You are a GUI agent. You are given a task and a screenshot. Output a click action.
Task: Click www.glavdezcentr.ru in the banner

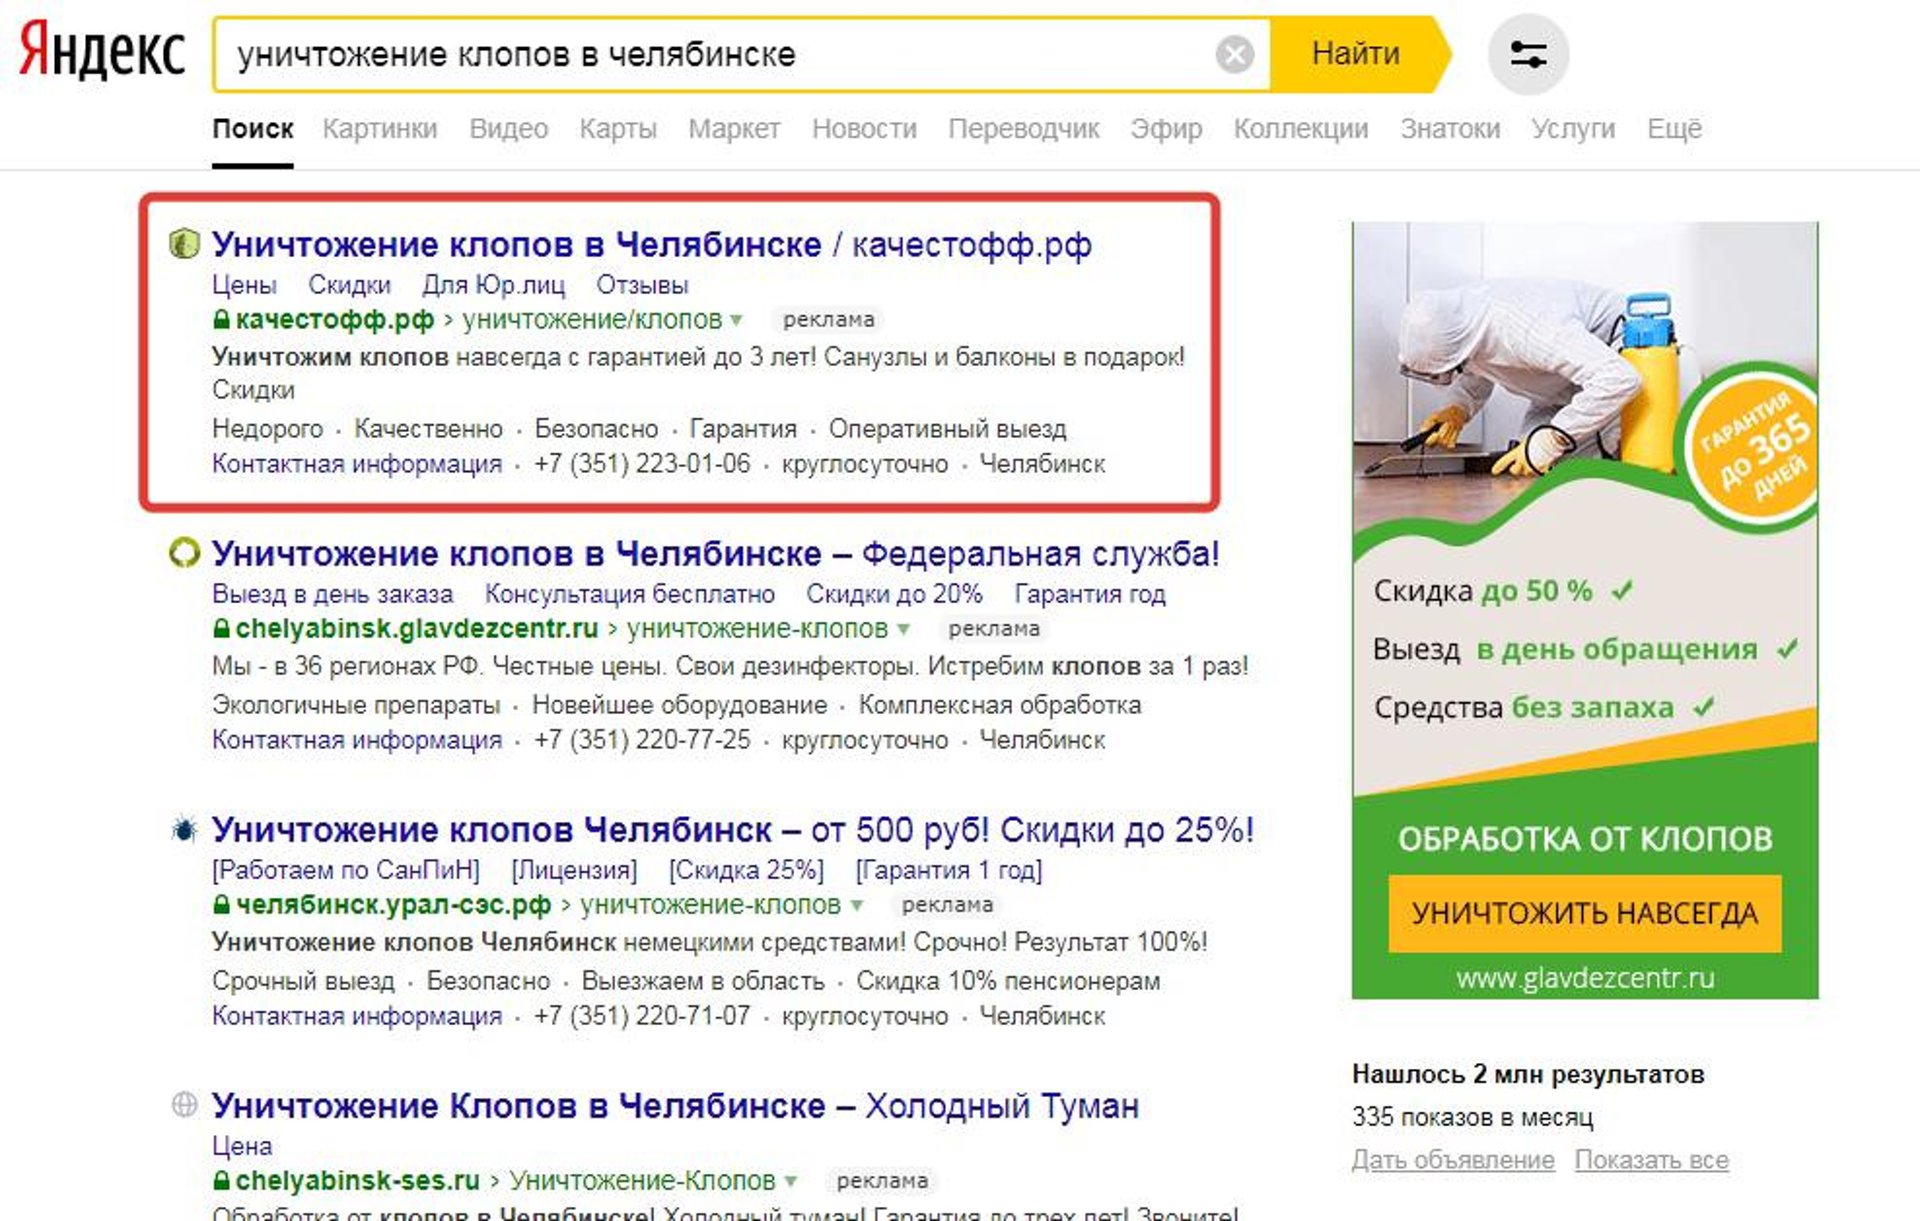coord(1585,977)
